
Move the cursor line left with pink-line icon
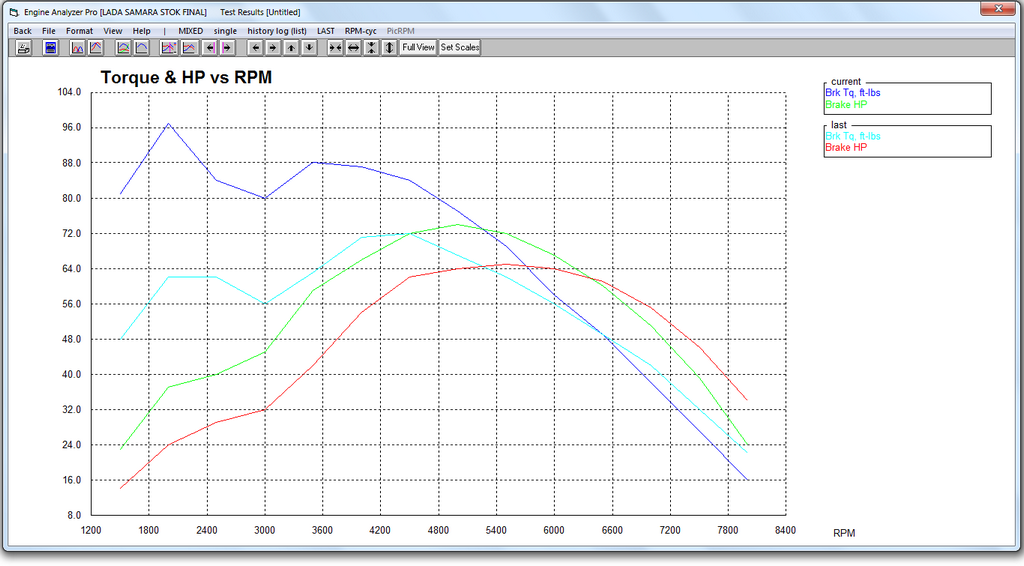click(210, 47)
